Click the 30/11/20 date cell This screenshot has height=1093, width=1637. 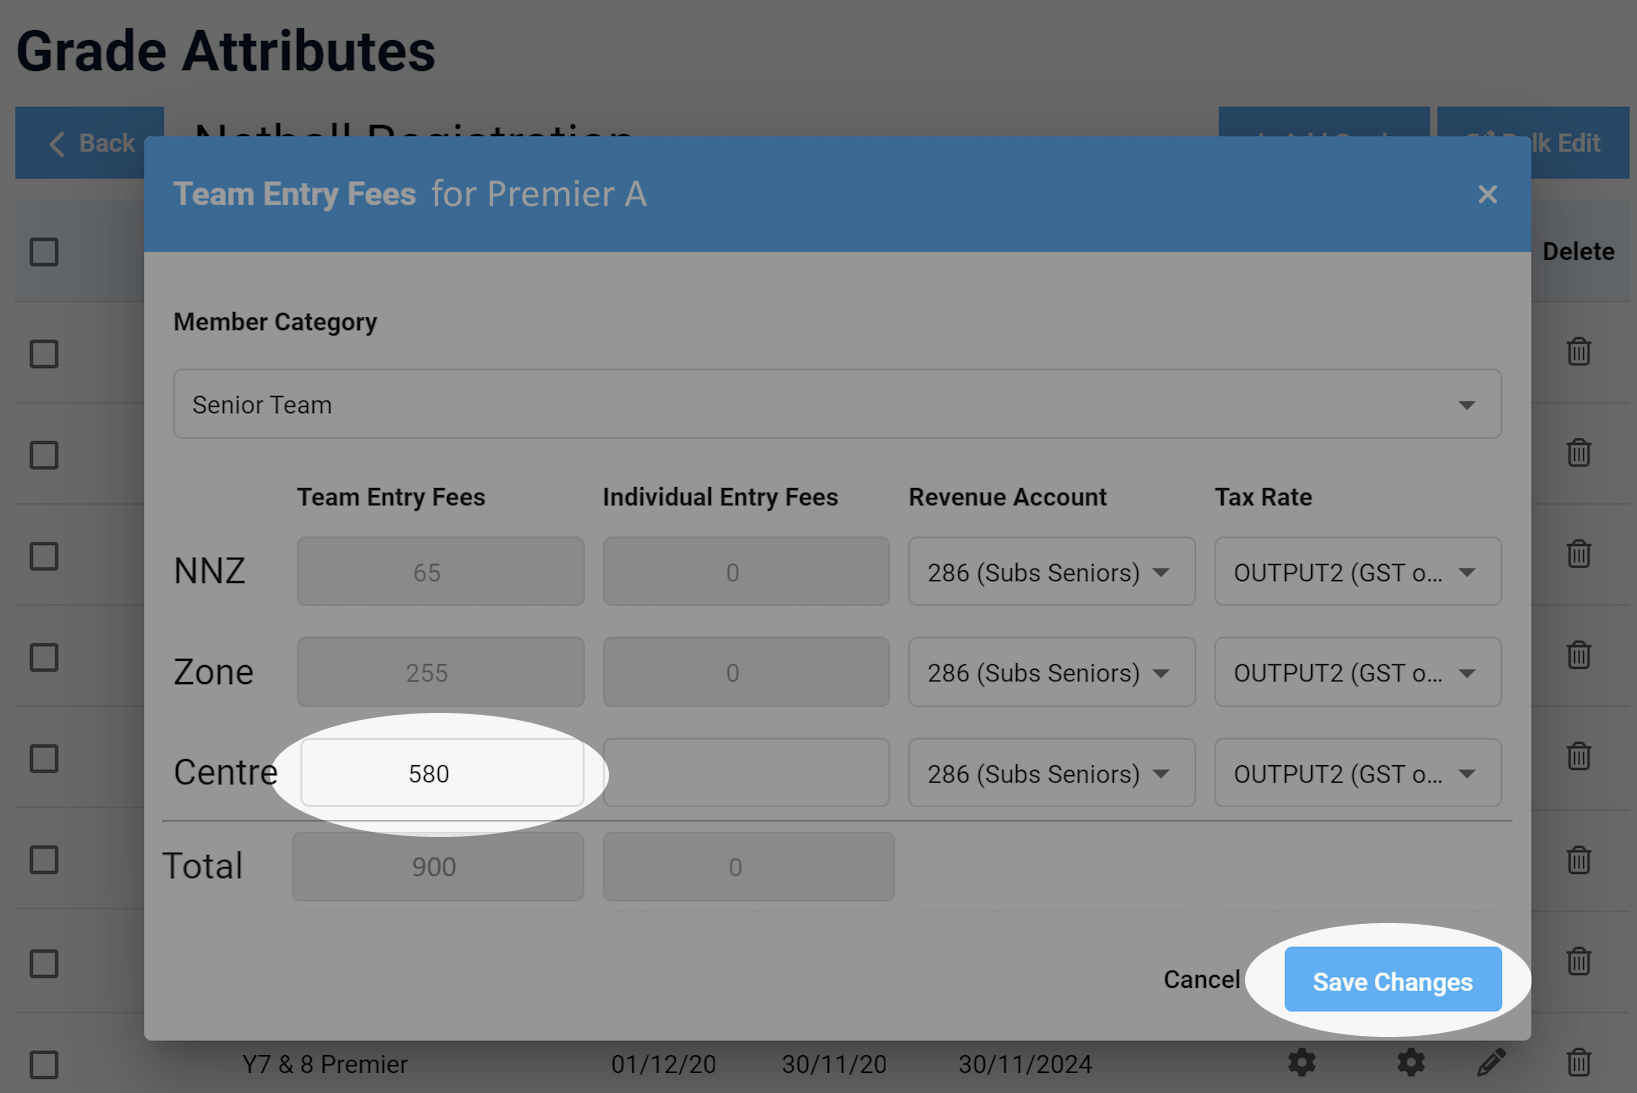coord(834,1064)
